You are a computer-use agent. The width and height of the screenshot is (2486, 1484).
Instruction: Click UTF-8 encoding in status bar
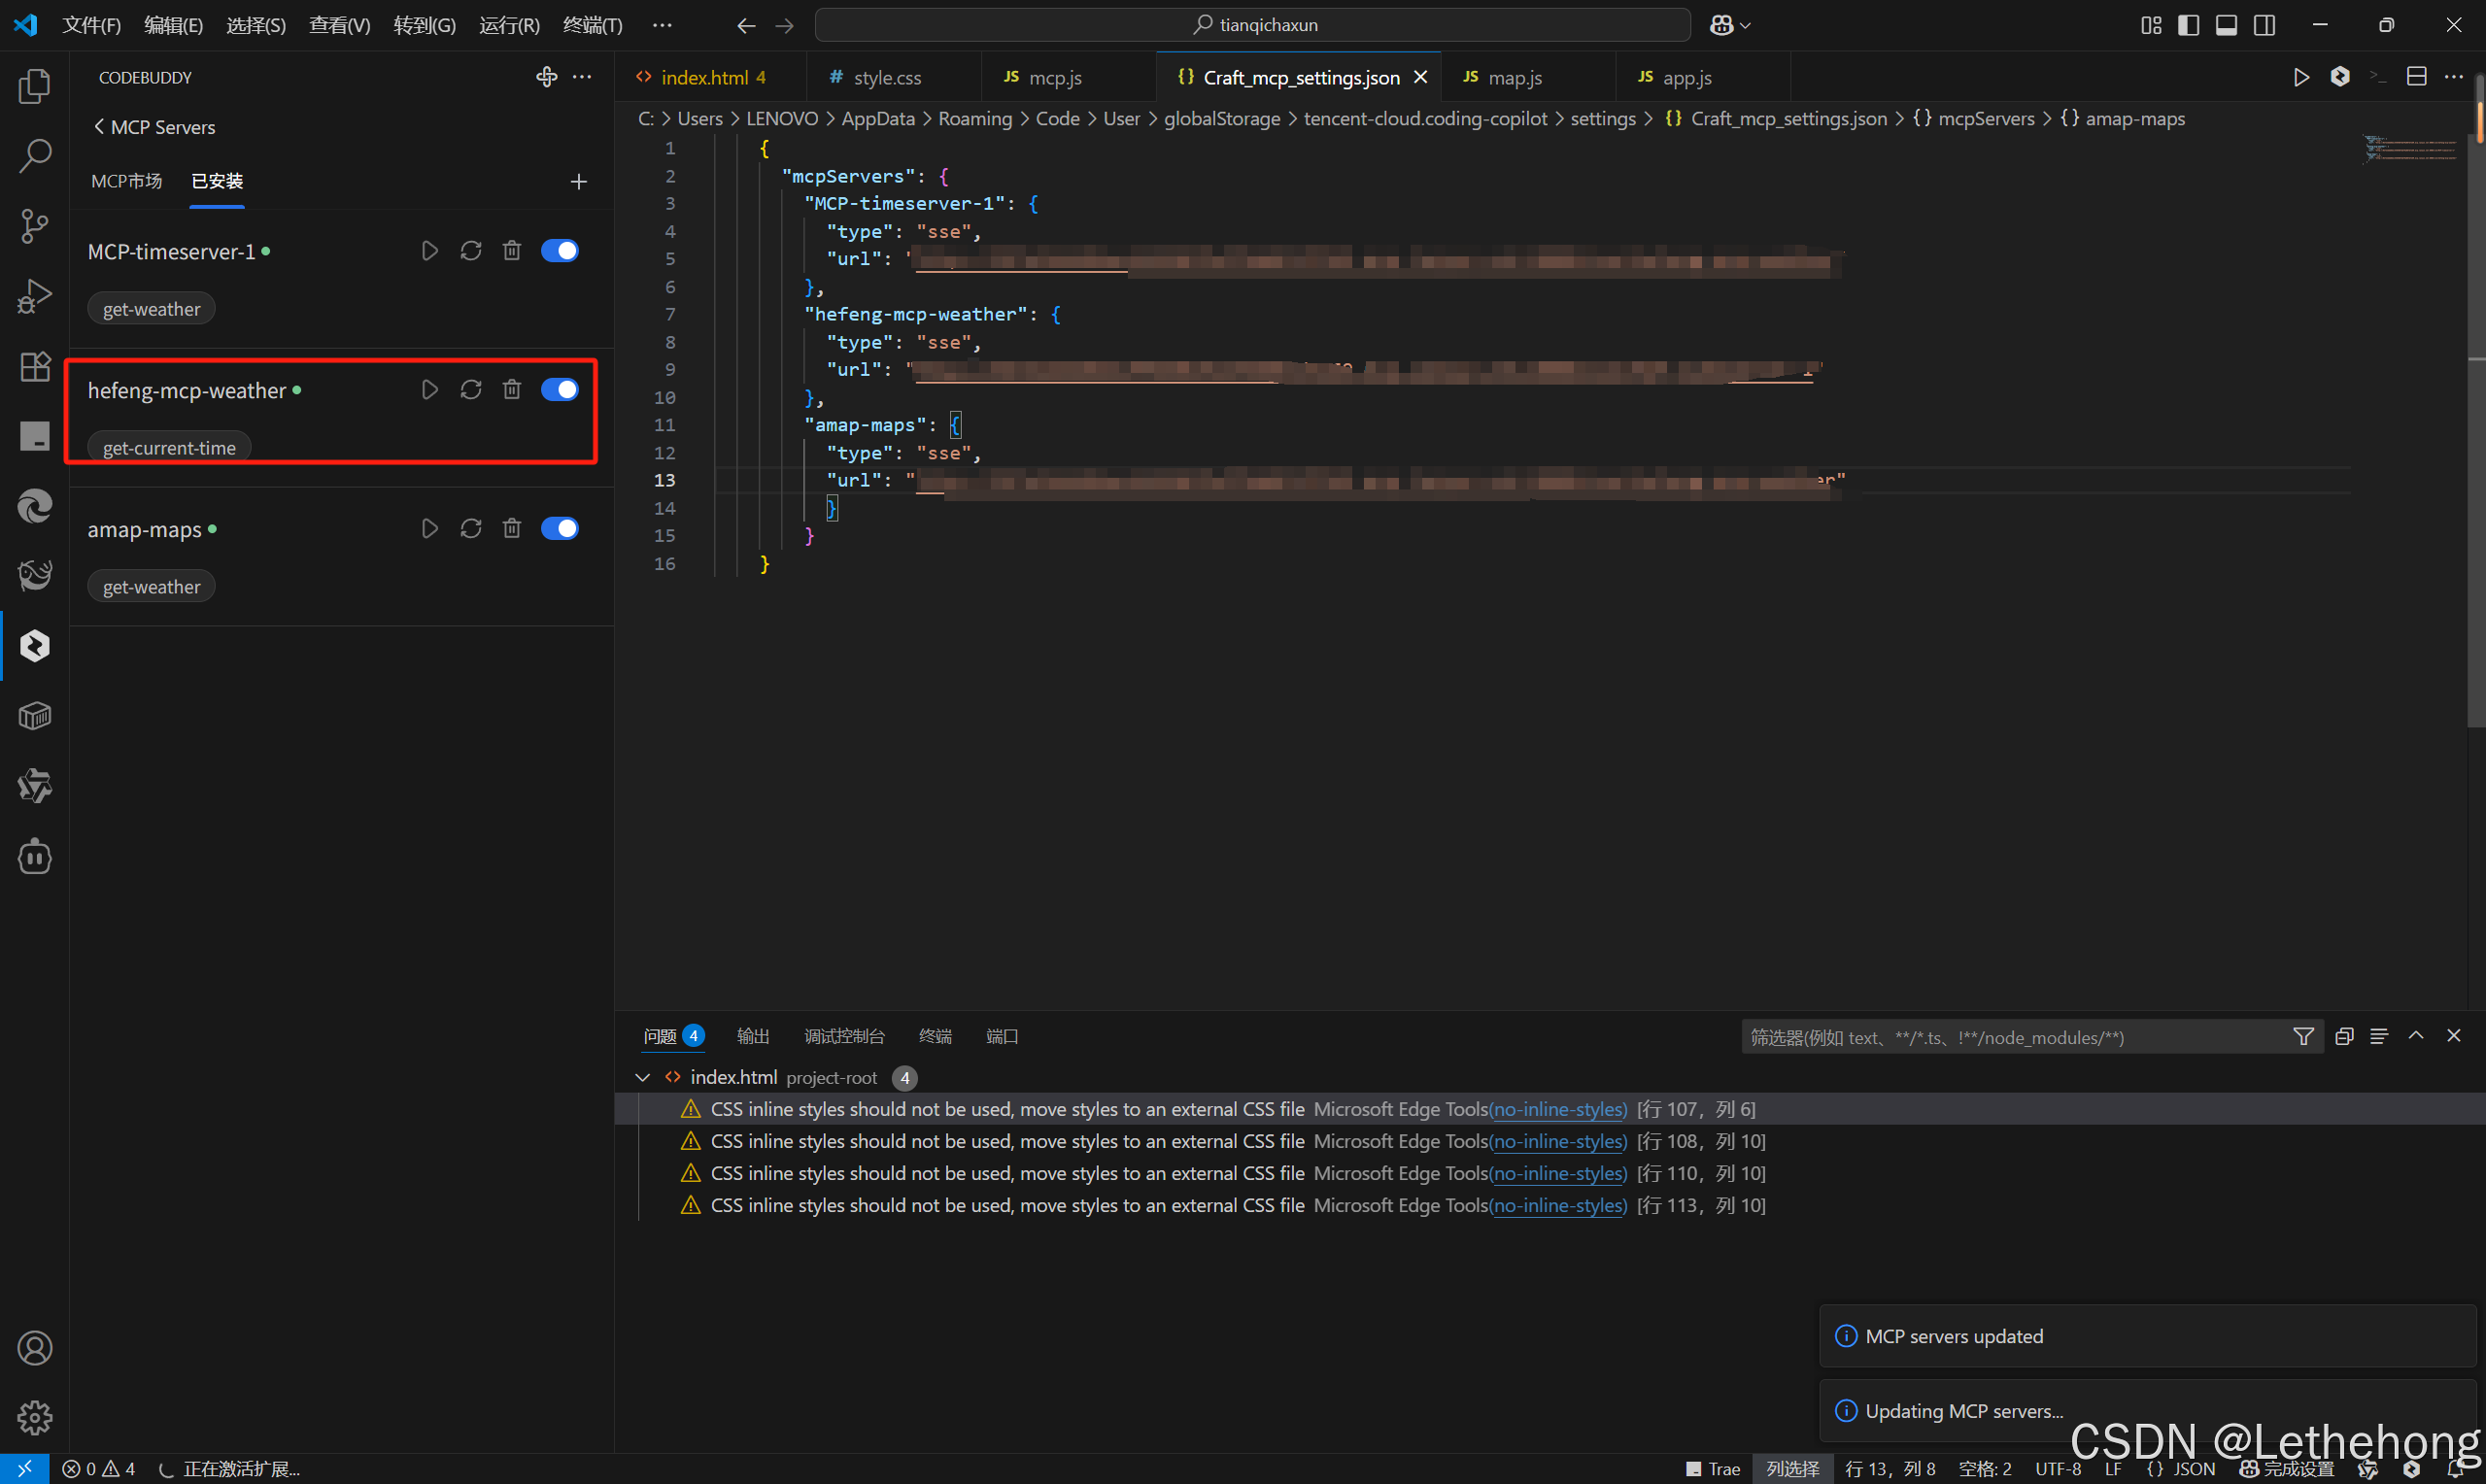tap(2058, 1469)
